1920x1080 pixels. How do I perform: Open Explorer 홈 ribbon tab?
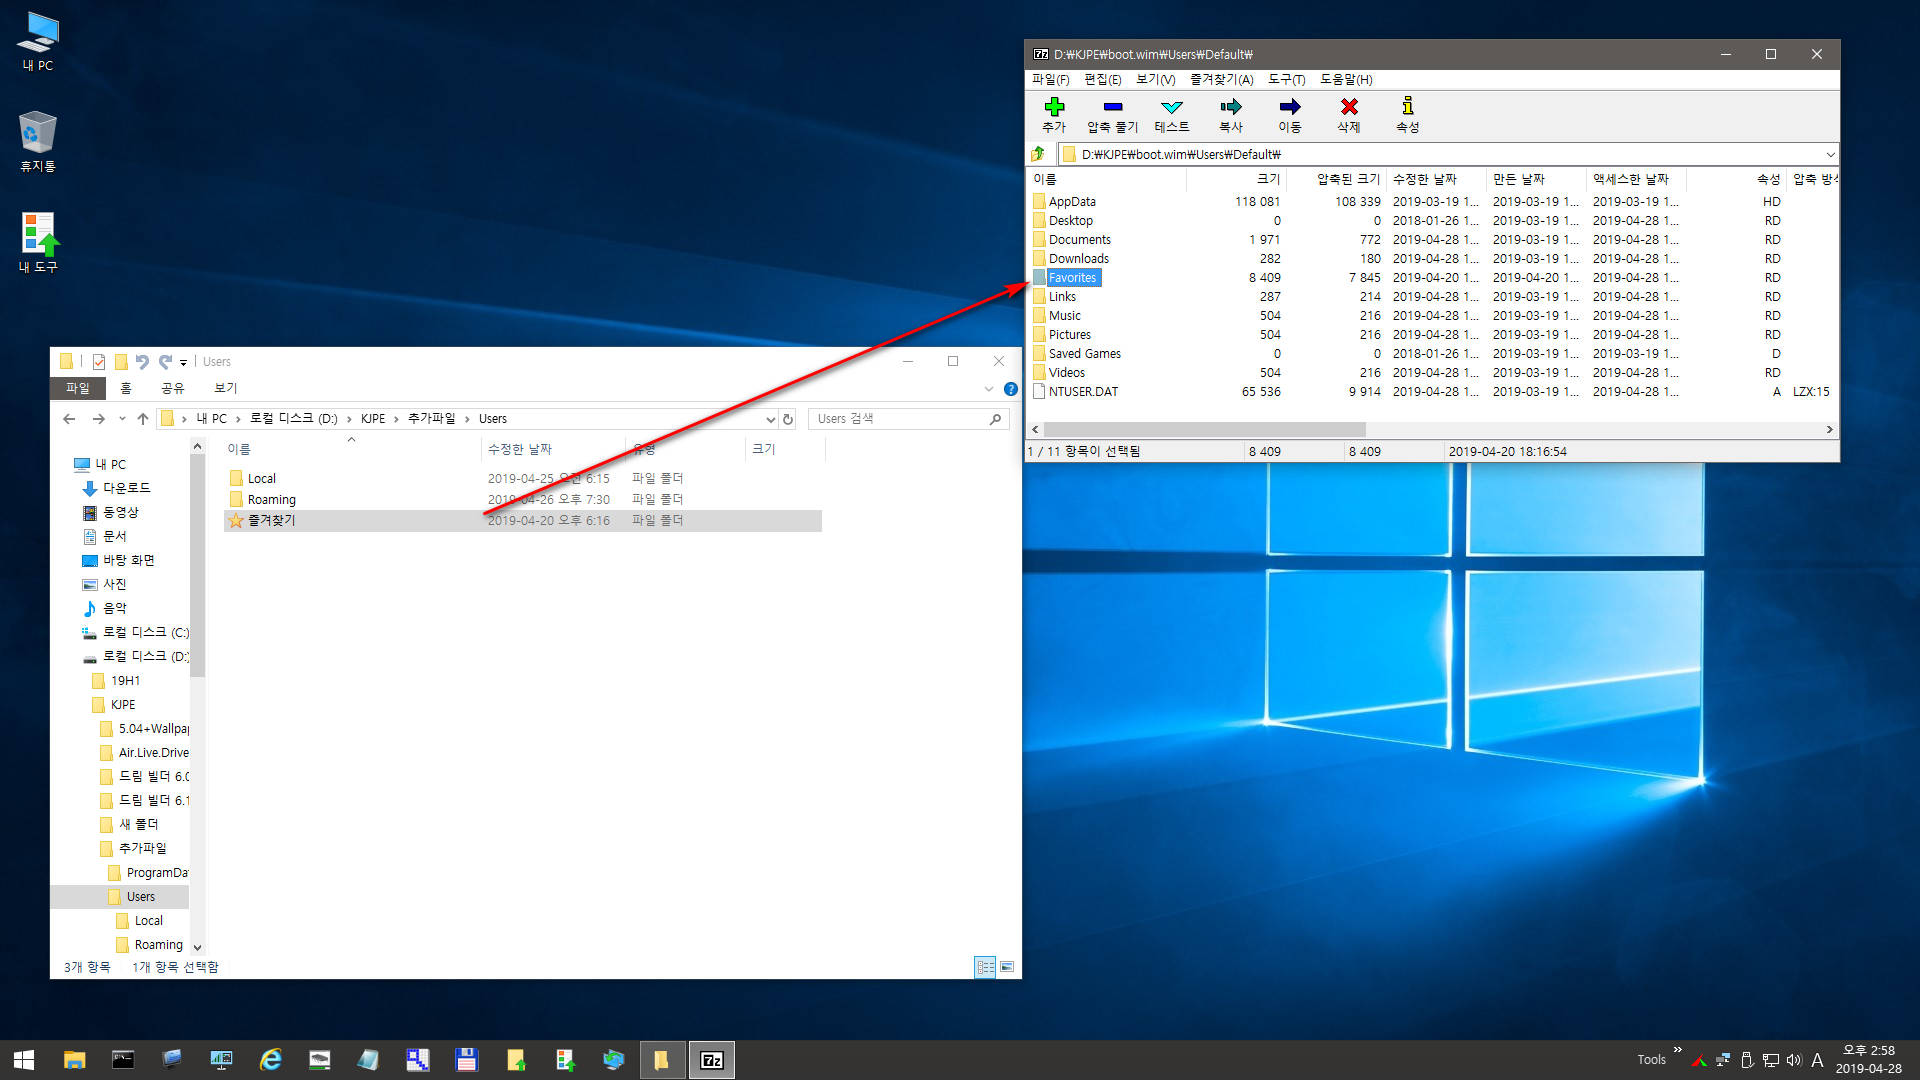pyautogui.click(x=126, y=388)
